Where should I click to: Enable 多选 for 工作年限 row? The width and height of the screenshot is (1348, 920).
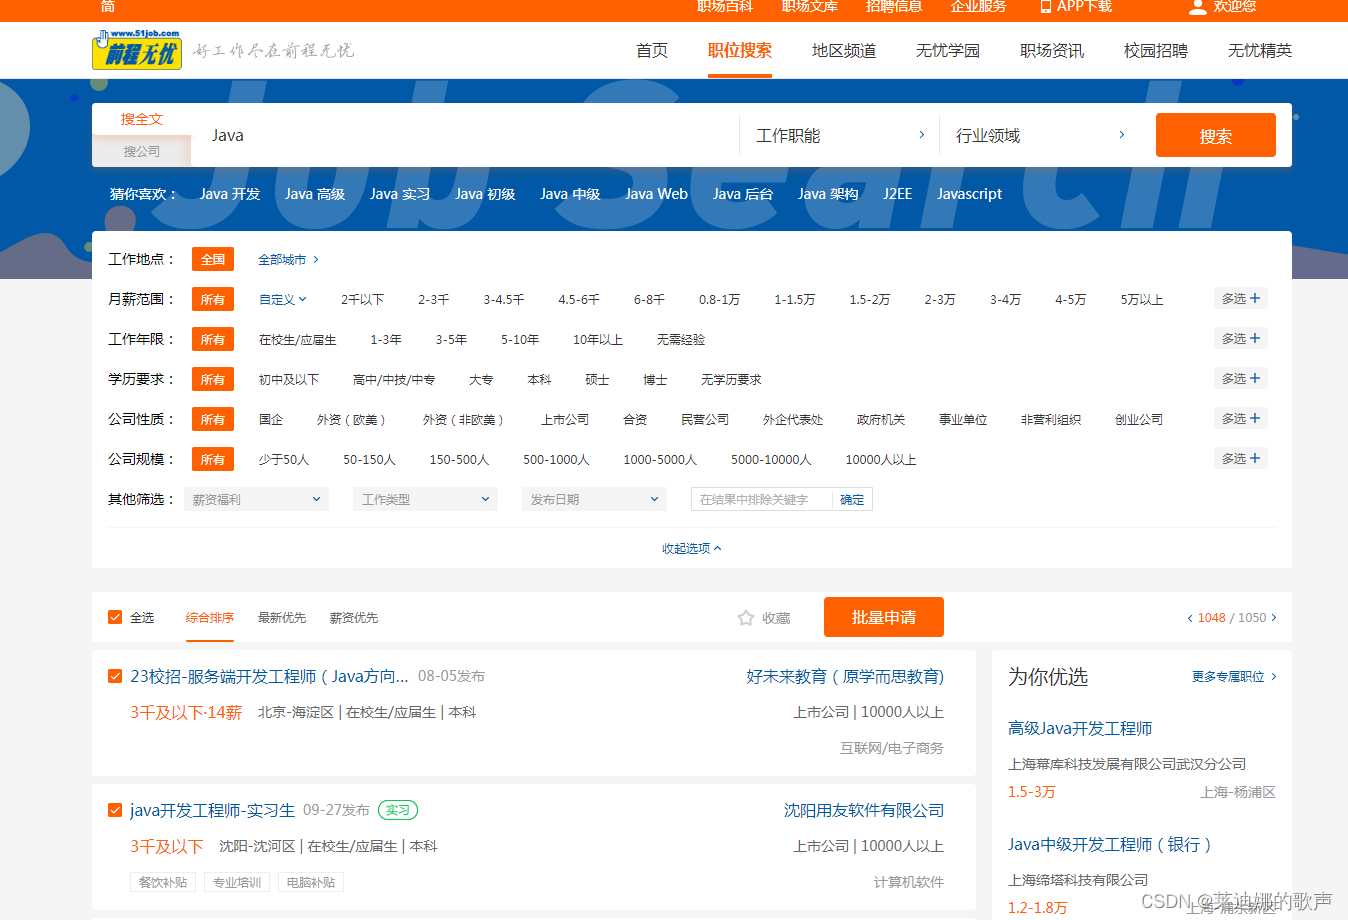[1241, 338]
